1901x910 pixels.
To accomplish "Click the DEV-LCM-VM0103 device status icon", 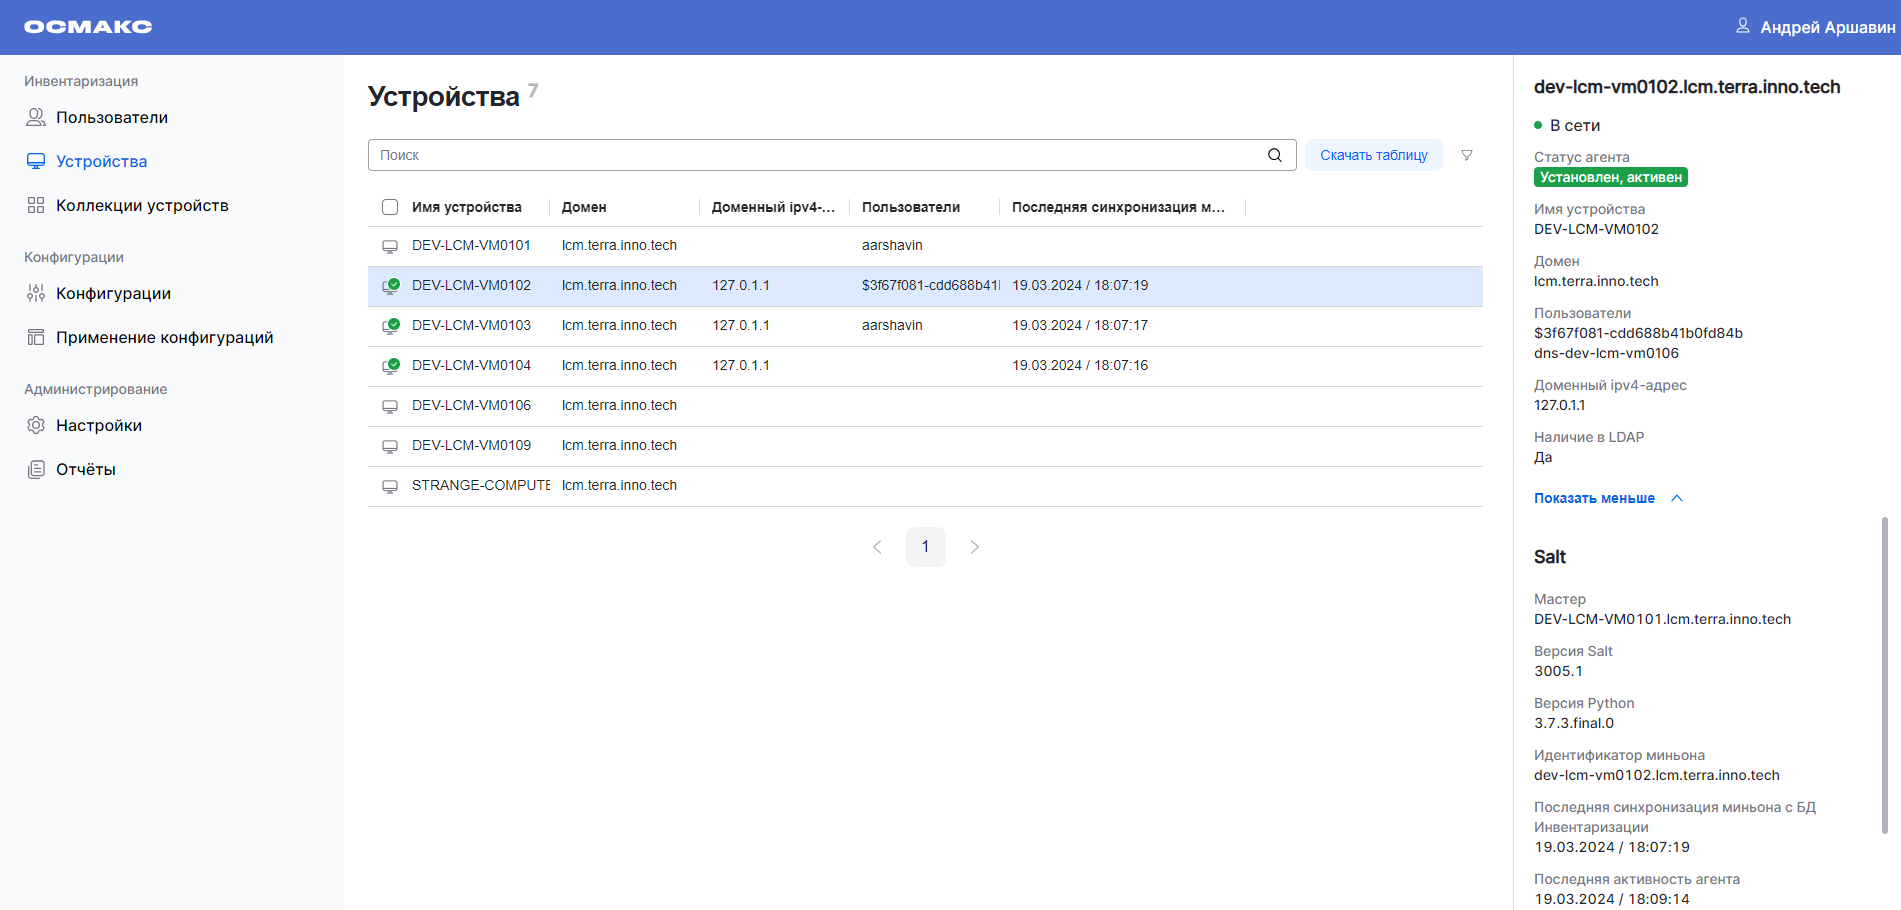I will pyautogui.click(x=390, y=326).
